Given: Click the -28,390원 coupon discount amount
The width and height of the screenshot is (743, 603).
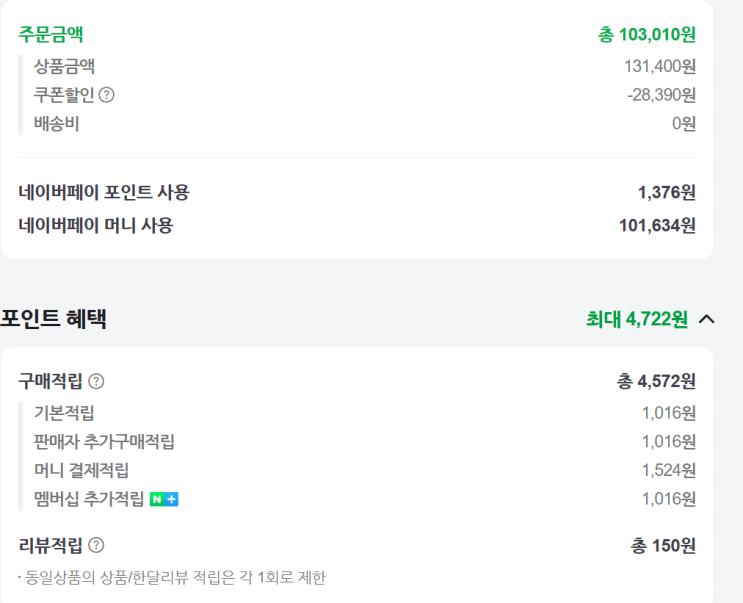Looking at the screenshot, I should pos(661,95).
